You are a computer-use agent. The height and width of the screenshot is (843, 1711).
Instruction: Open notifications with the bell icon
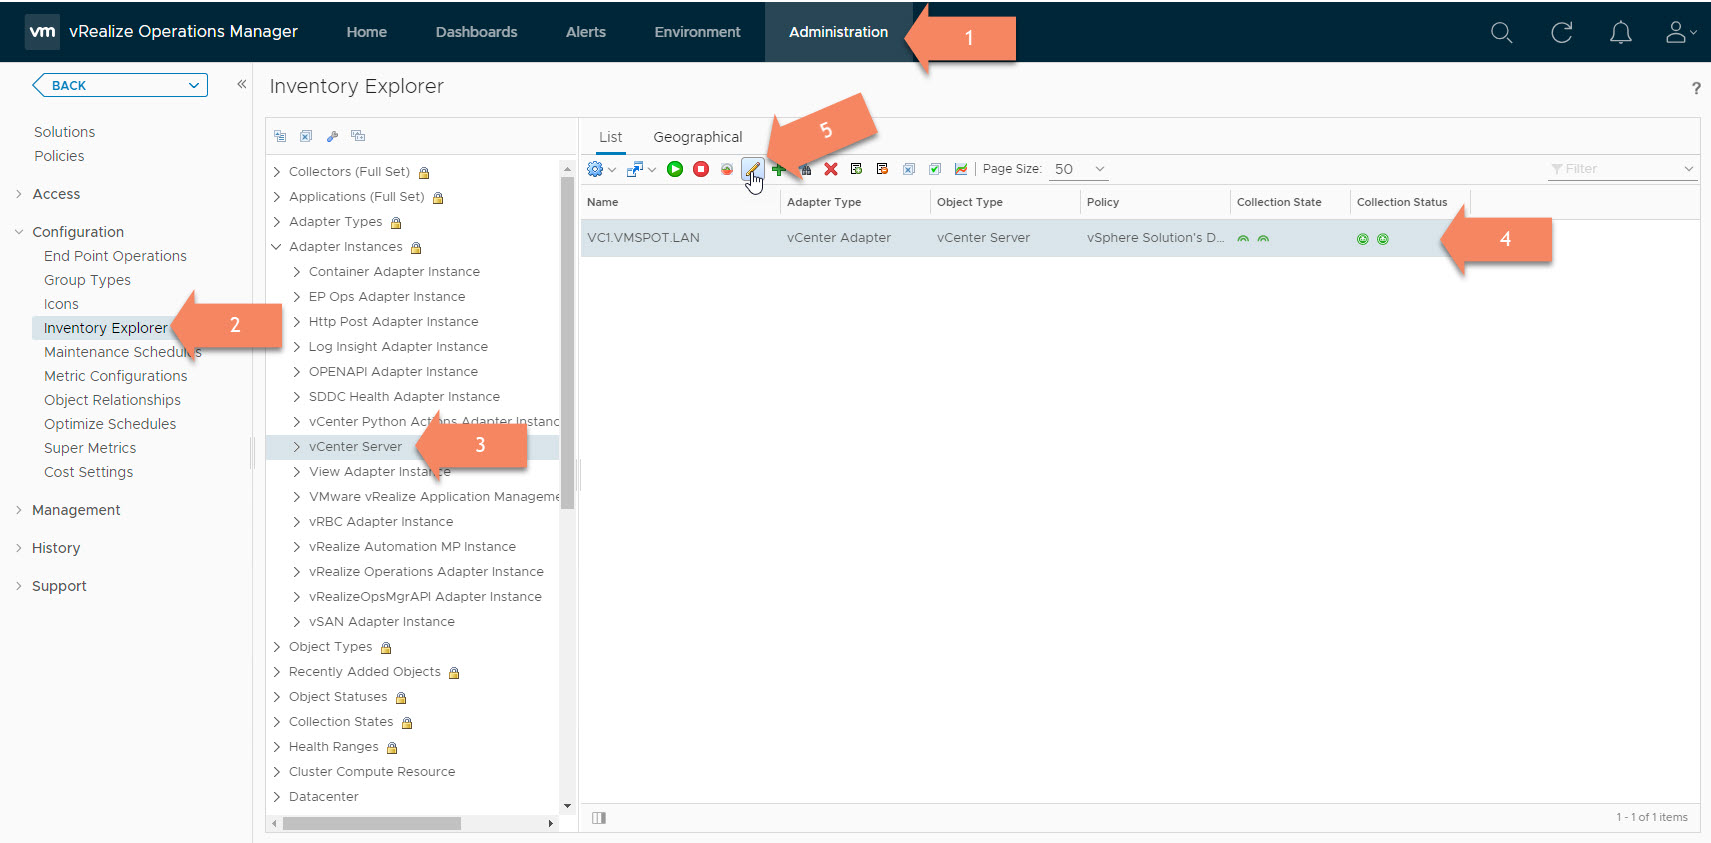coord(1621,32)
